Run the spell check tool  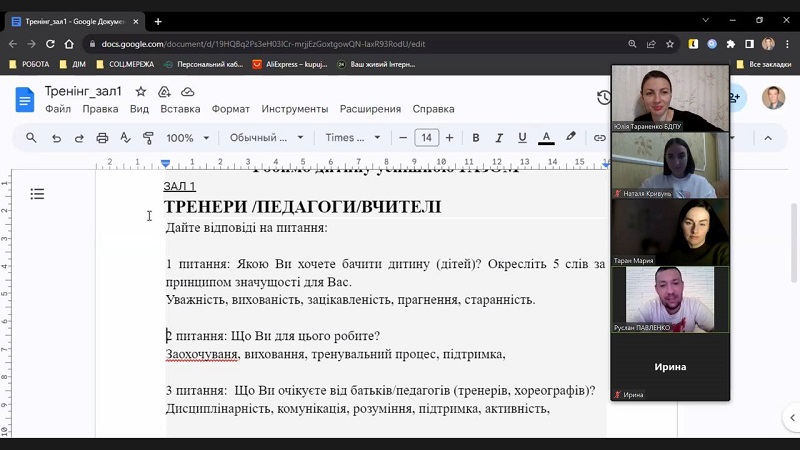coord(125,138)
